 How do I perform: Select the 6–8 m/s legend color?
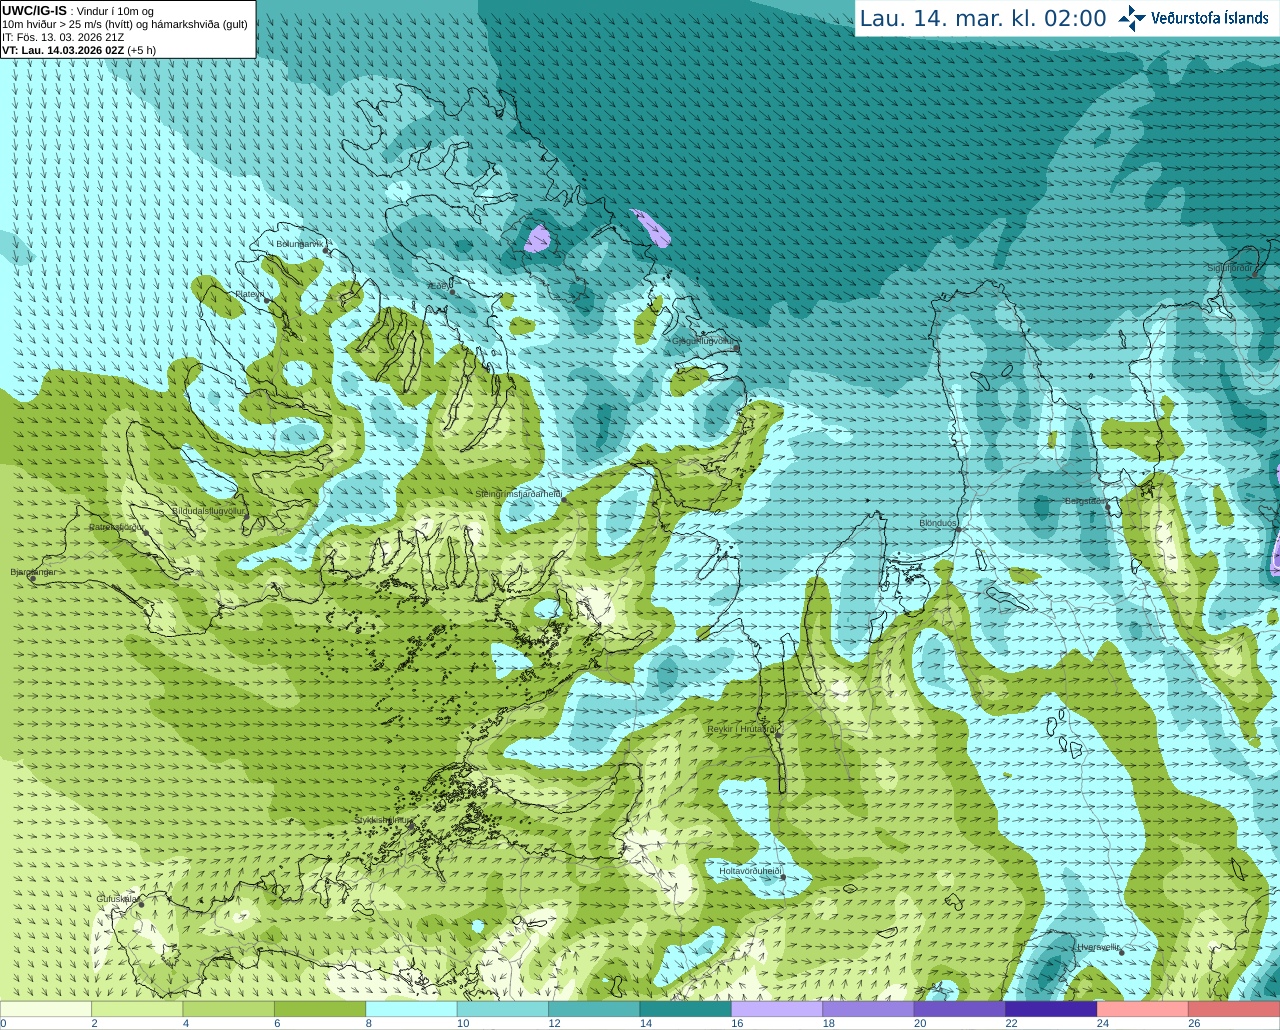point(320,1009)
